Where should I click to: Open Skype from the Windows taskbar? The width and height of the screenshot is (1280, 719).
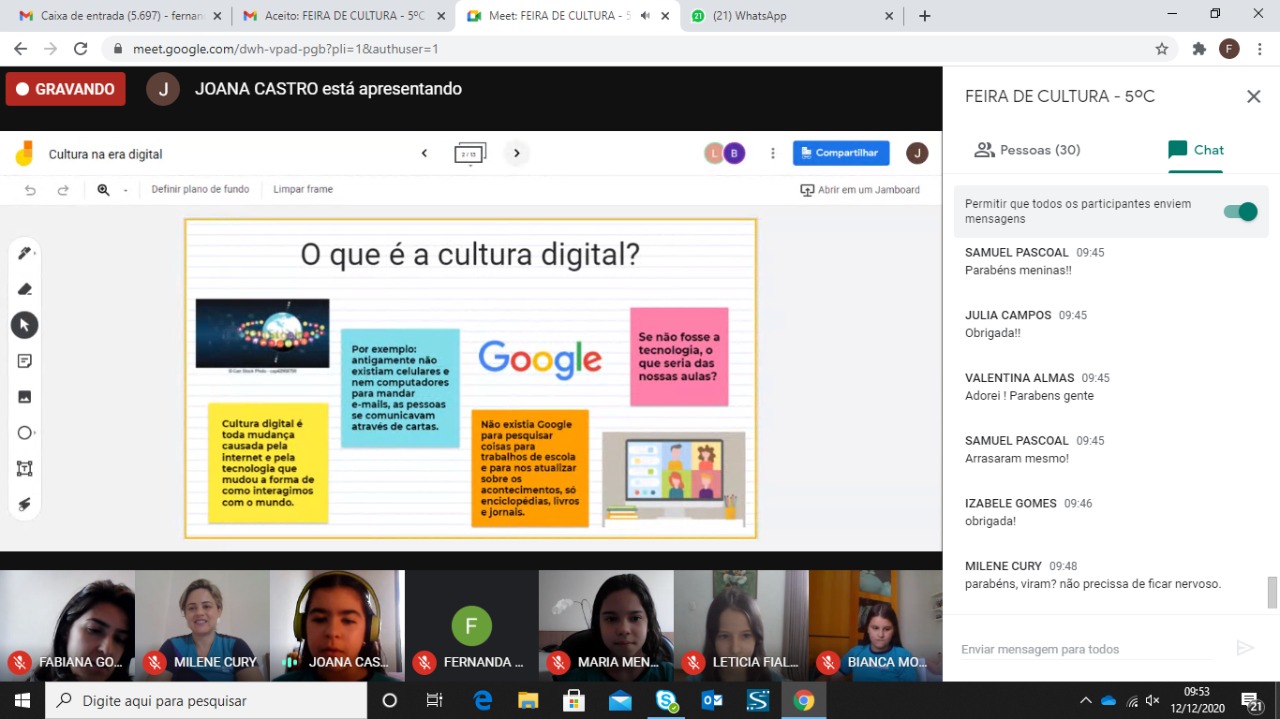click(666, 701)
